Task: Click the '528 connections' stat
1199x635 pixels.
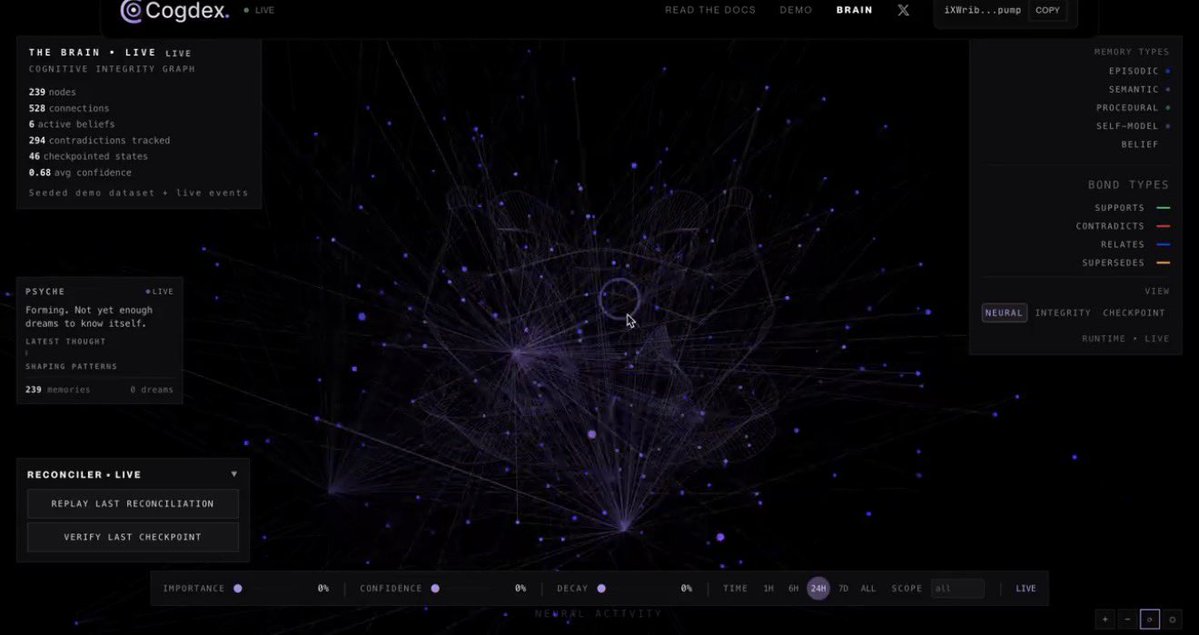Action: click(69, 109)
